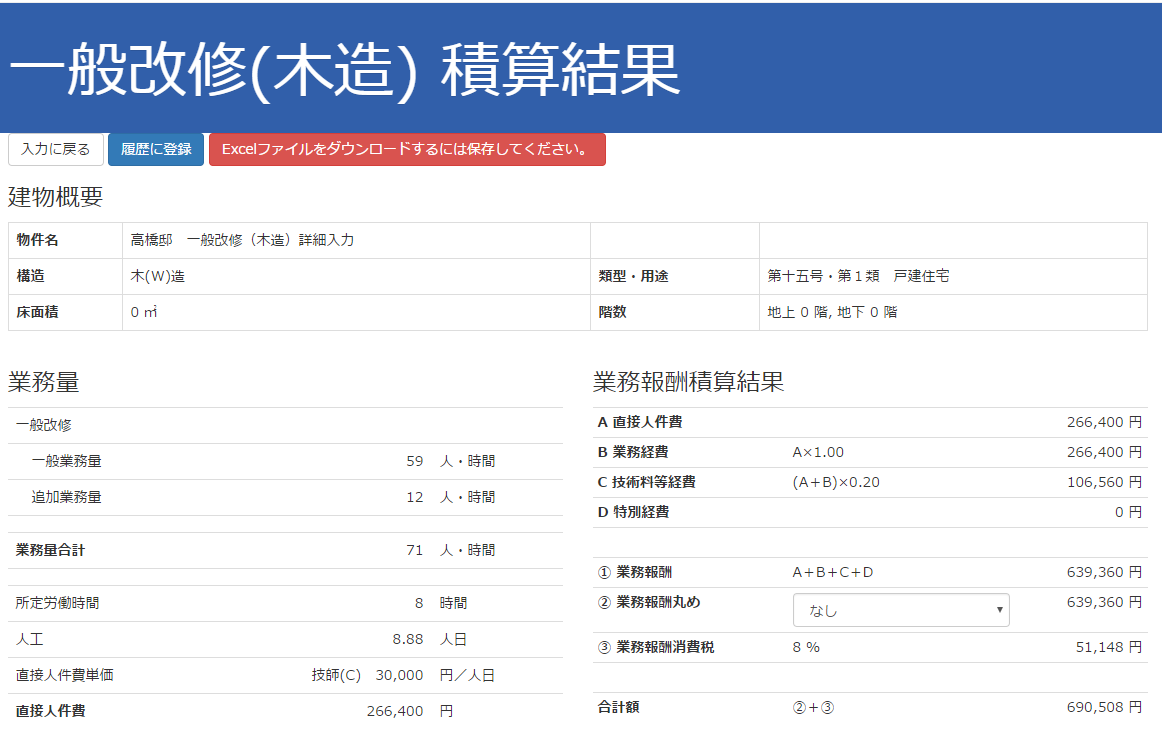Select the C 技術料等経費 row label
The width and height of the screenshot is (1162, 749).
[647, 482]
